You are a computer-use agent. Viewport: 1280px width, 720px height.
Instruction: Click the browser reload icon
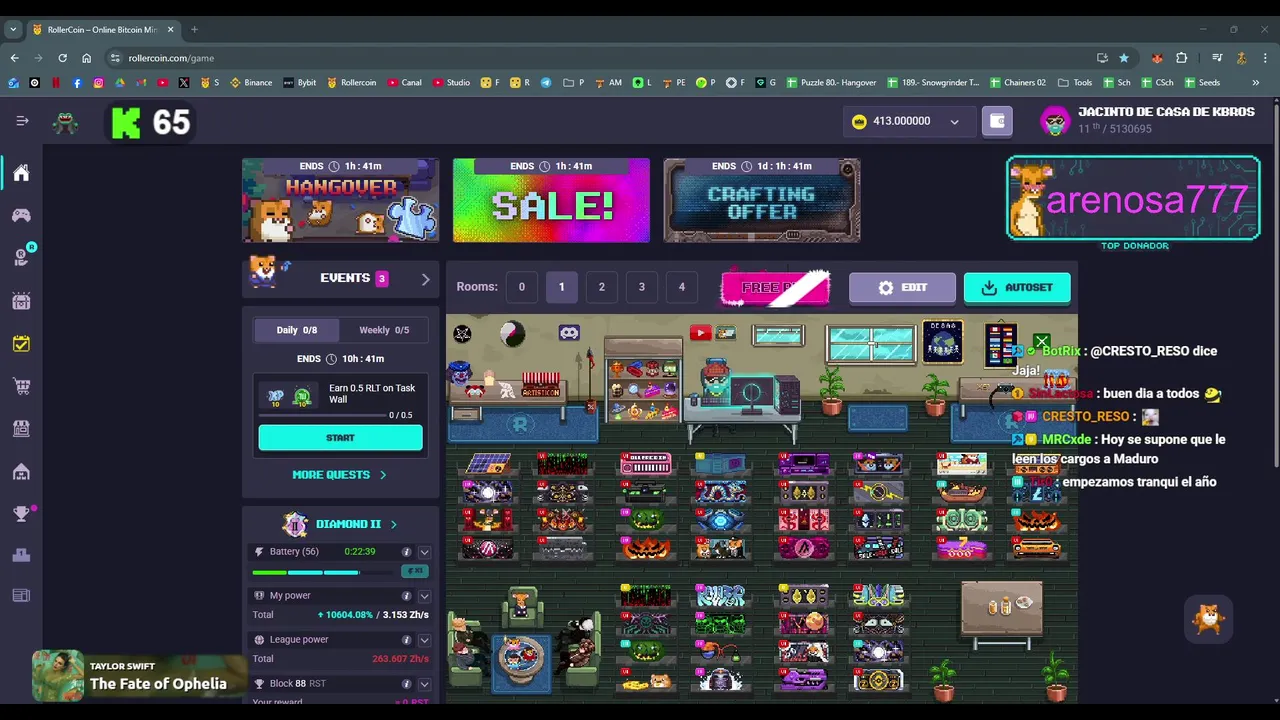pyautogui.click(x=62, y=58)
